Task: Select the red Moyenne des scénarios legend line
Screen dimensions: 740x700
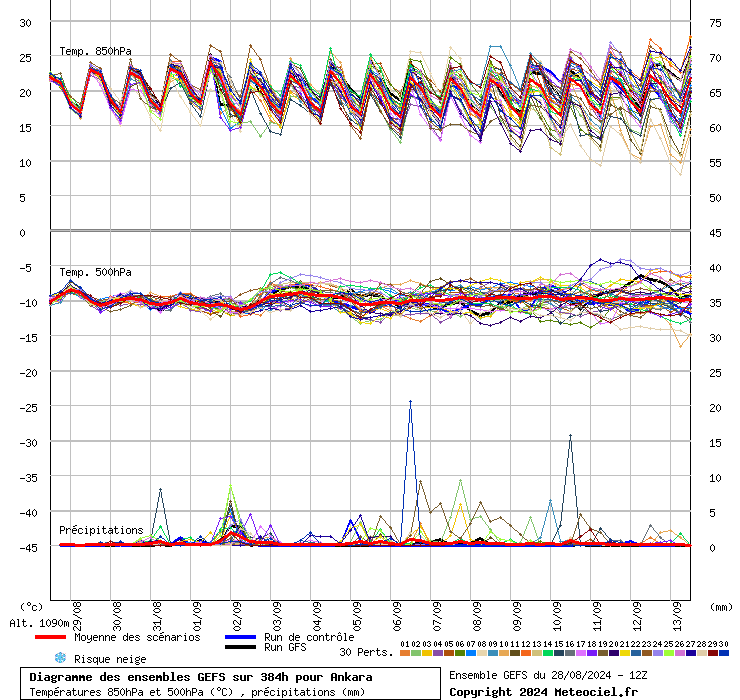Action: click(50, 637)
